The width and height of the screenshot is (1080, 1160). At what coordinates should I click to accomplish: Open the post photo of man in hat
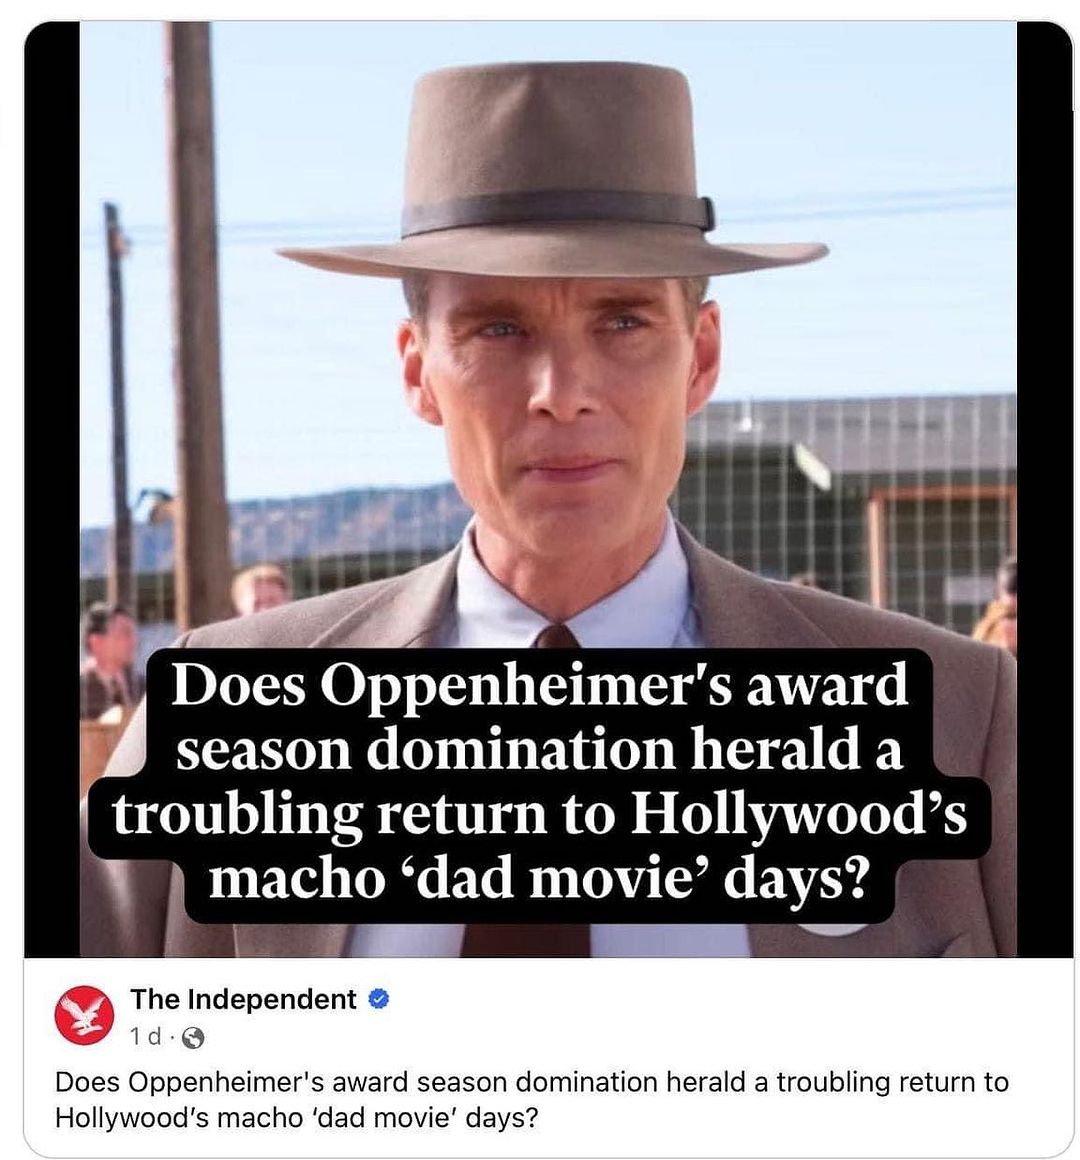(547, 488)
